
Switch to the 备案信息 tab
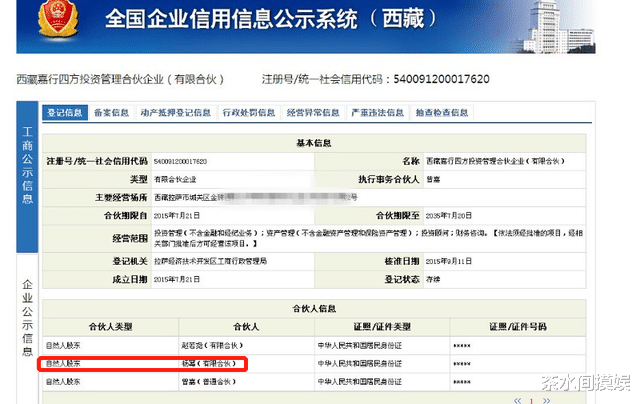click(x=111, y=113)
